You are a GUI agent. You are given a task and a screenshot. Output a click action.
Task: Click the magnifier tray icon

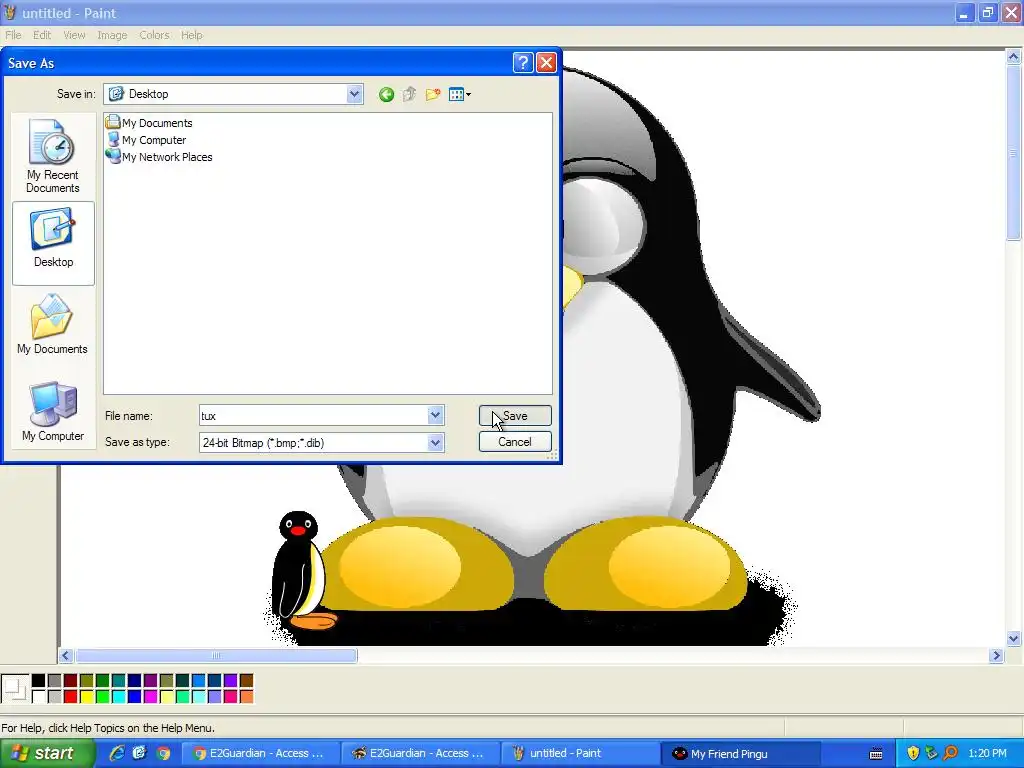(950, 753)
